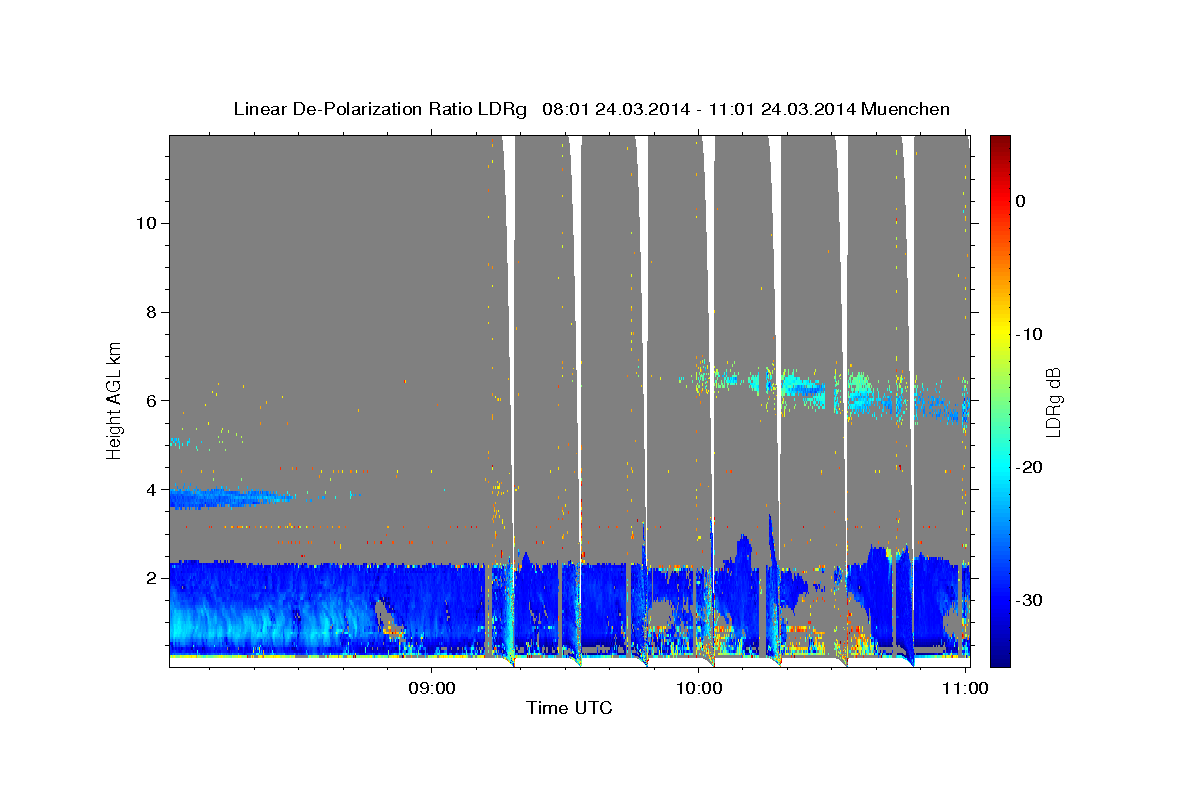Click the '09:00' time axis label

[432, 688]
